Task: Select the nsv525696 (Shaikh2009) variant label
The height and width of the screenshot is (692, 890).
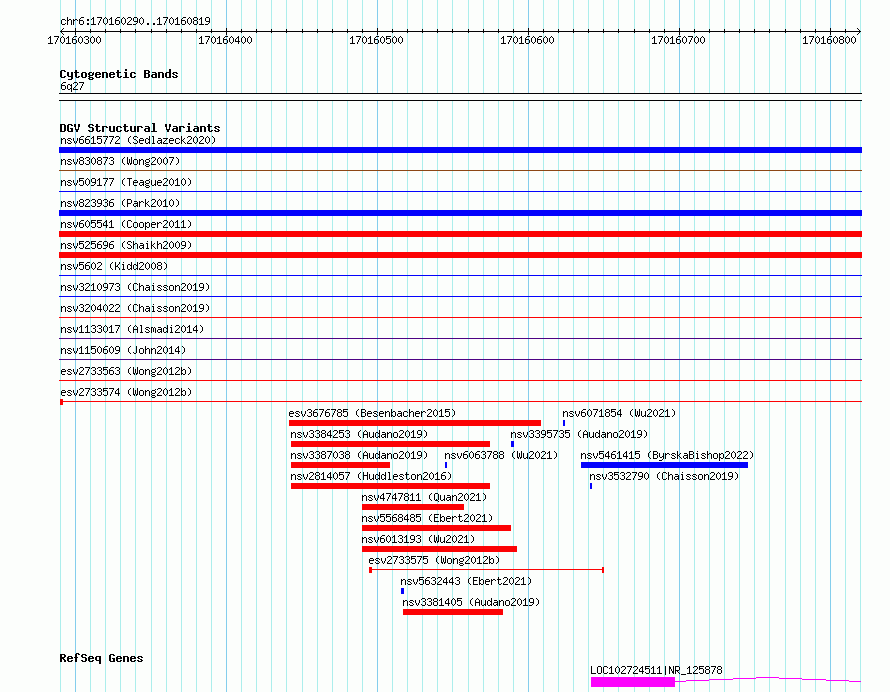Action: click(x=126, y=245)
